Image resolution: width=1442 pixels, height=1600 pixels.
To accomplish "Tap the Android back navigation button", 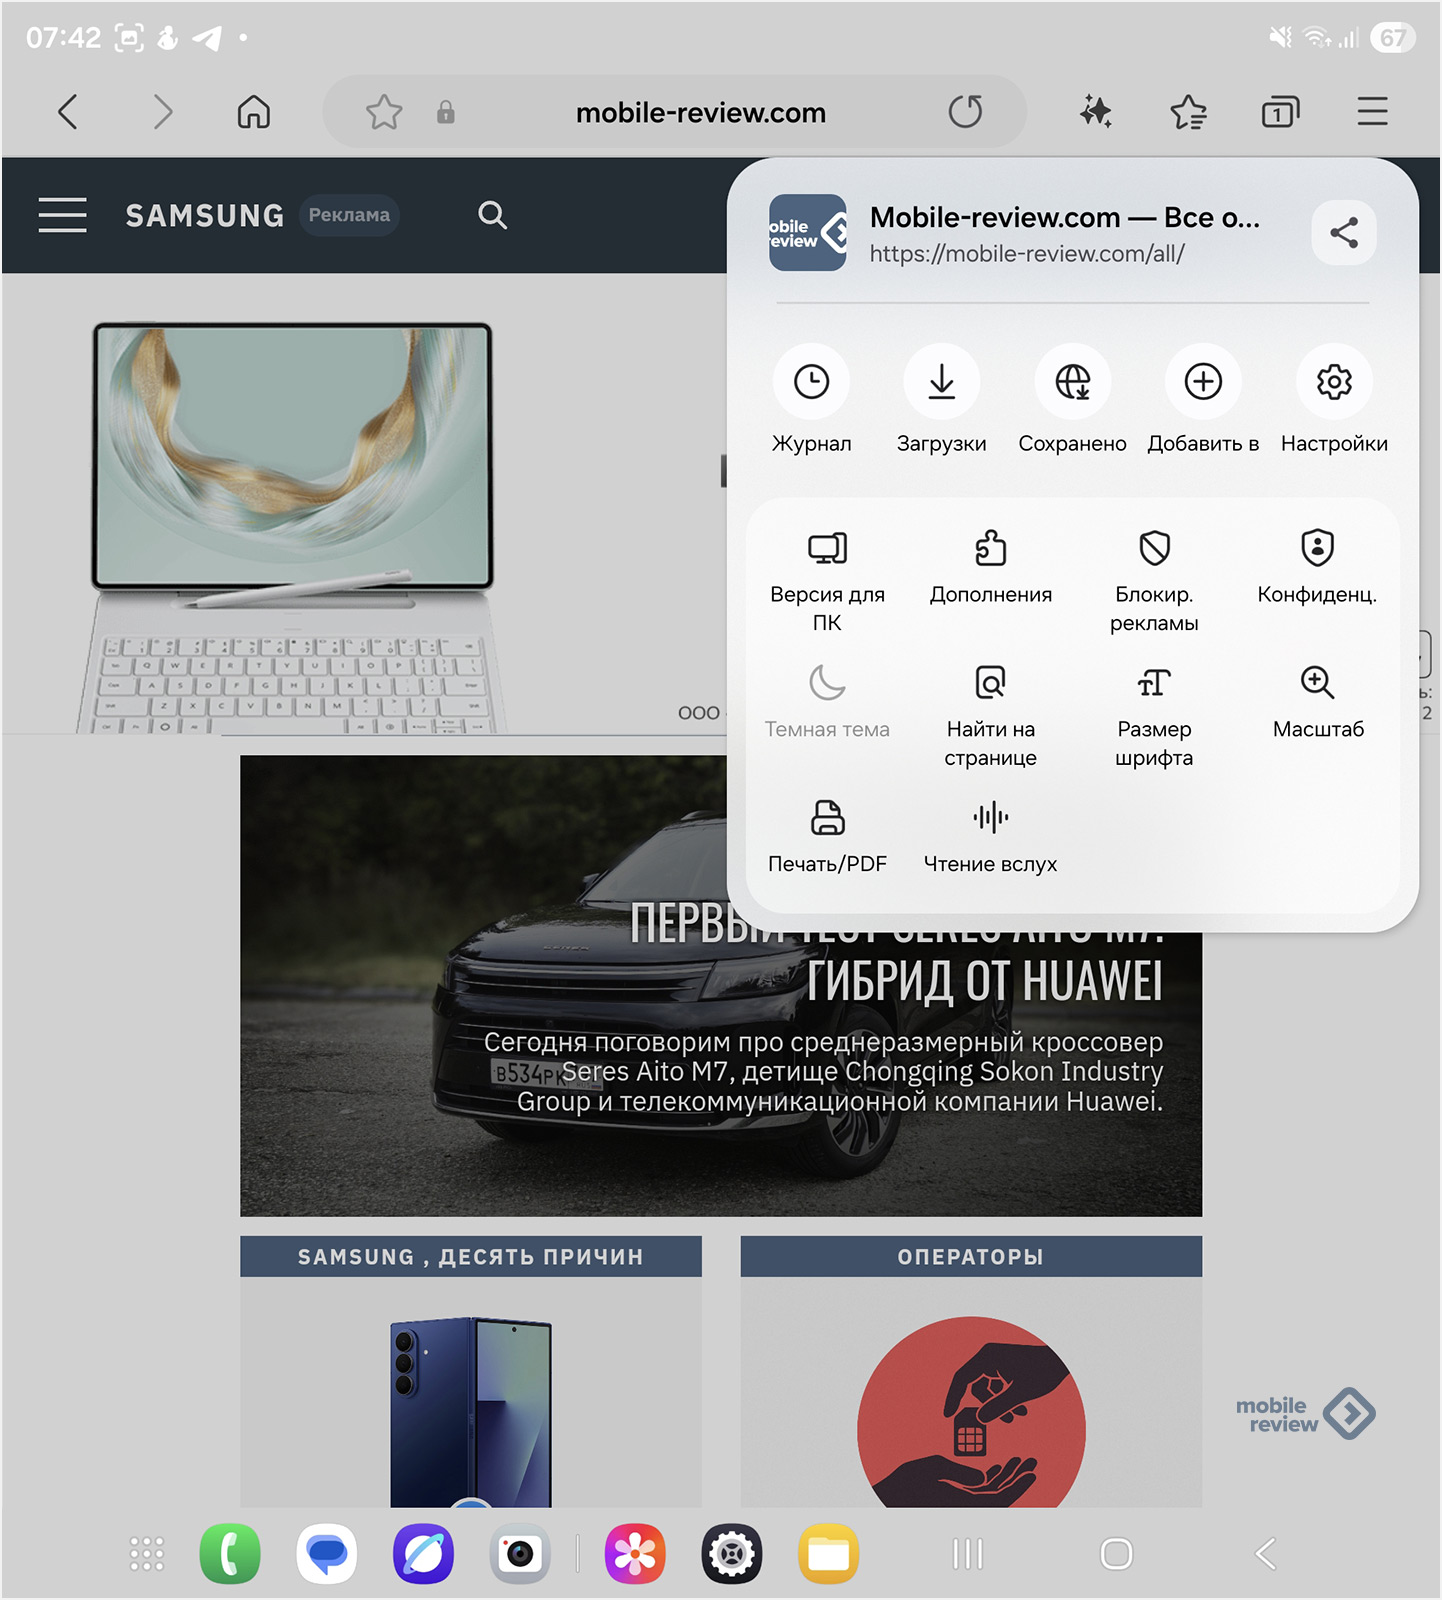I will pos(1266,1554).
